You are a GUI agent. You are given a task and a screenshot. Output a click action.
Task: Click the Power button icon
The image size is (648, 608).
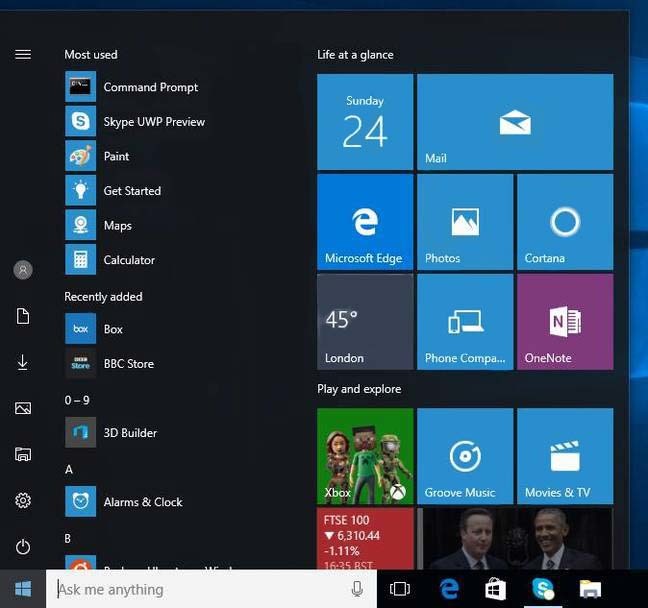click(23, 547)
